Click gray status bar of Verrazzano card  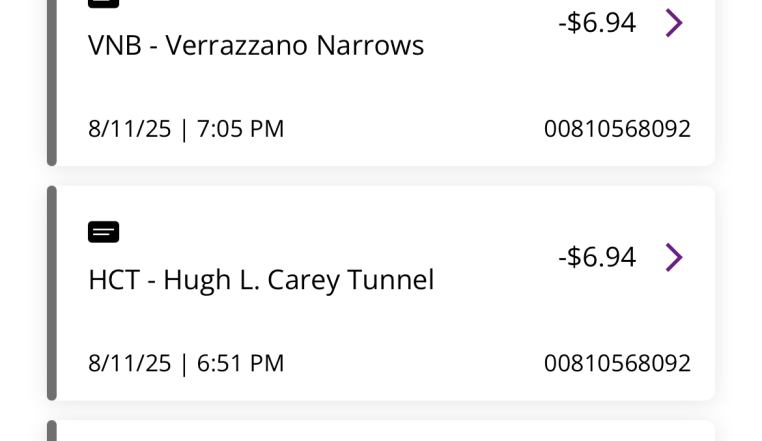click(52, 80)
